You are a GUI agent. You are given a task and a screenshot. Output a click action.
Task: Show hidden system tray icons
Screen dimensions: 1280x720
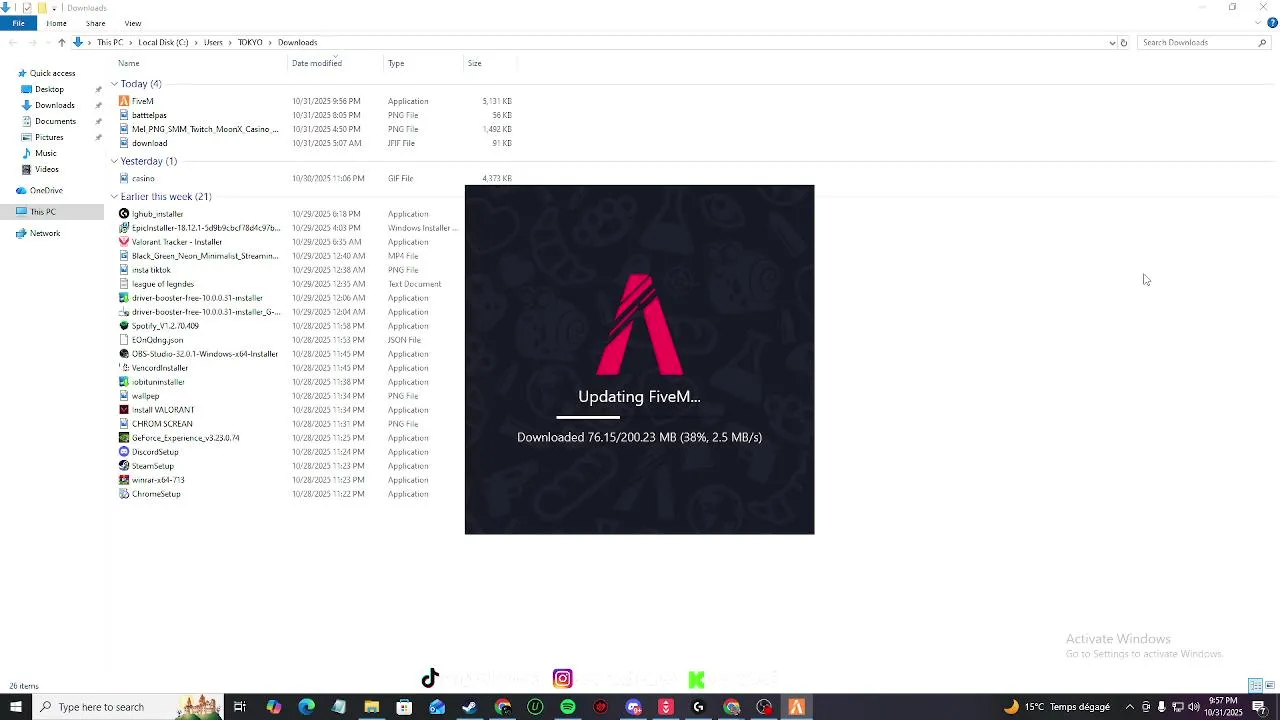pos(1130,707)
